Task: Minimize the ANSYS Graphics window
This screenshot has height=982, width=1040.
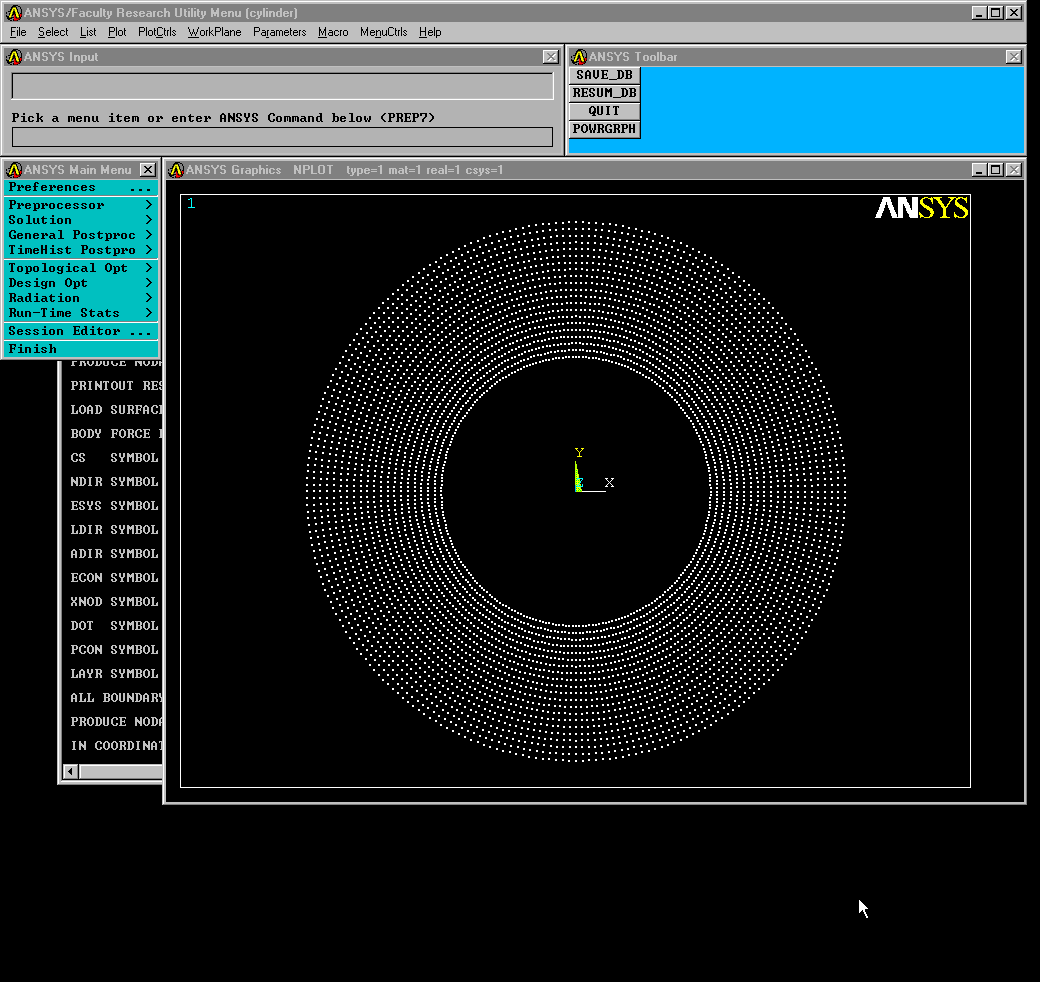Action: coord(979,170)
